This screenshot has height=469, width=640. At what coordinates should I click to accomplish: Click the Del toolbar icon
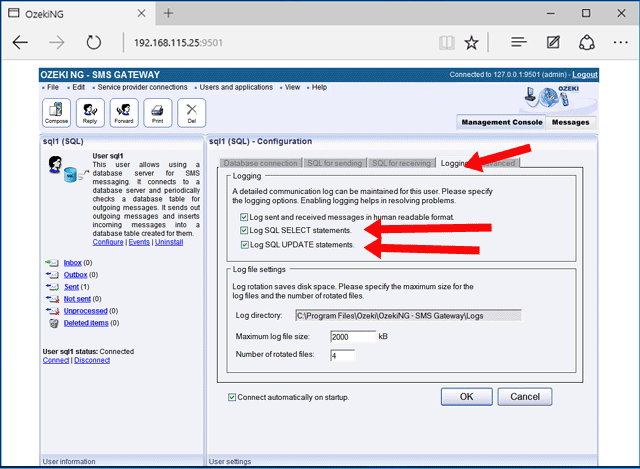[191, 113]
